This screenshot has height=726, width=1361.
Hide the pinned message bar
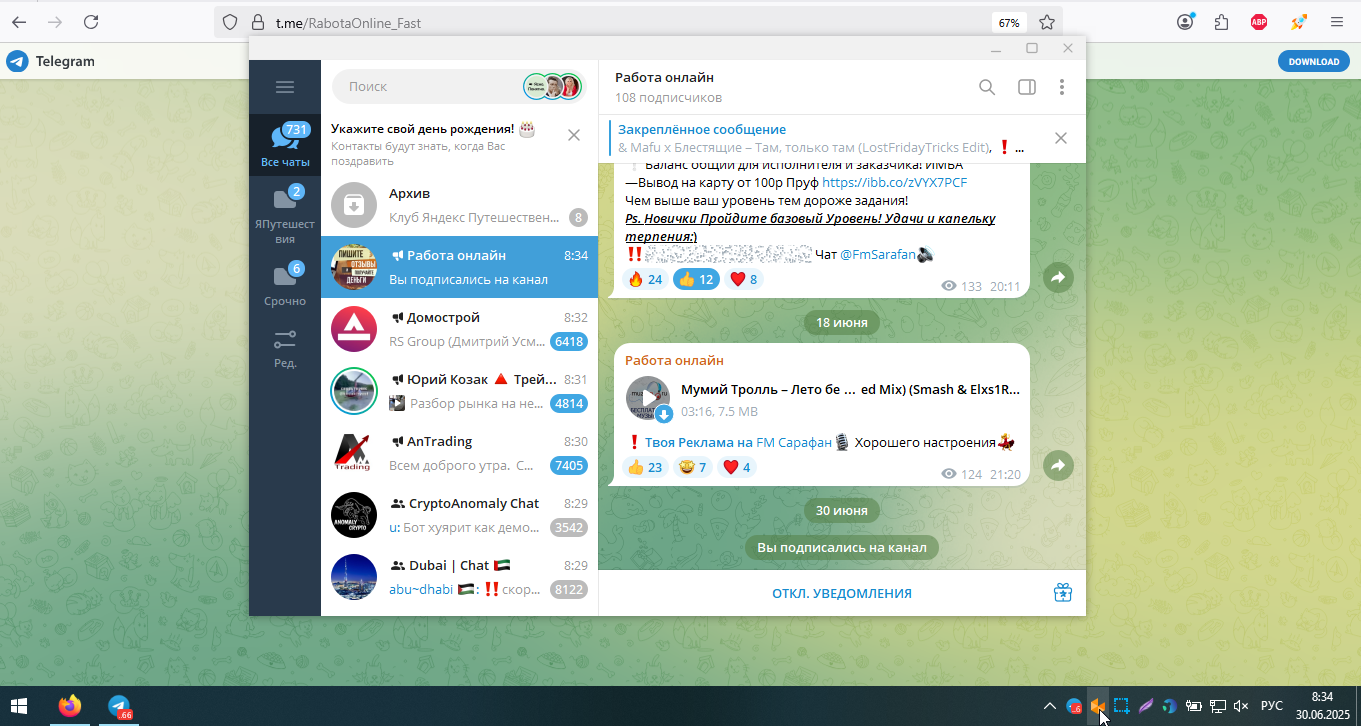(x=1061, y=138)
